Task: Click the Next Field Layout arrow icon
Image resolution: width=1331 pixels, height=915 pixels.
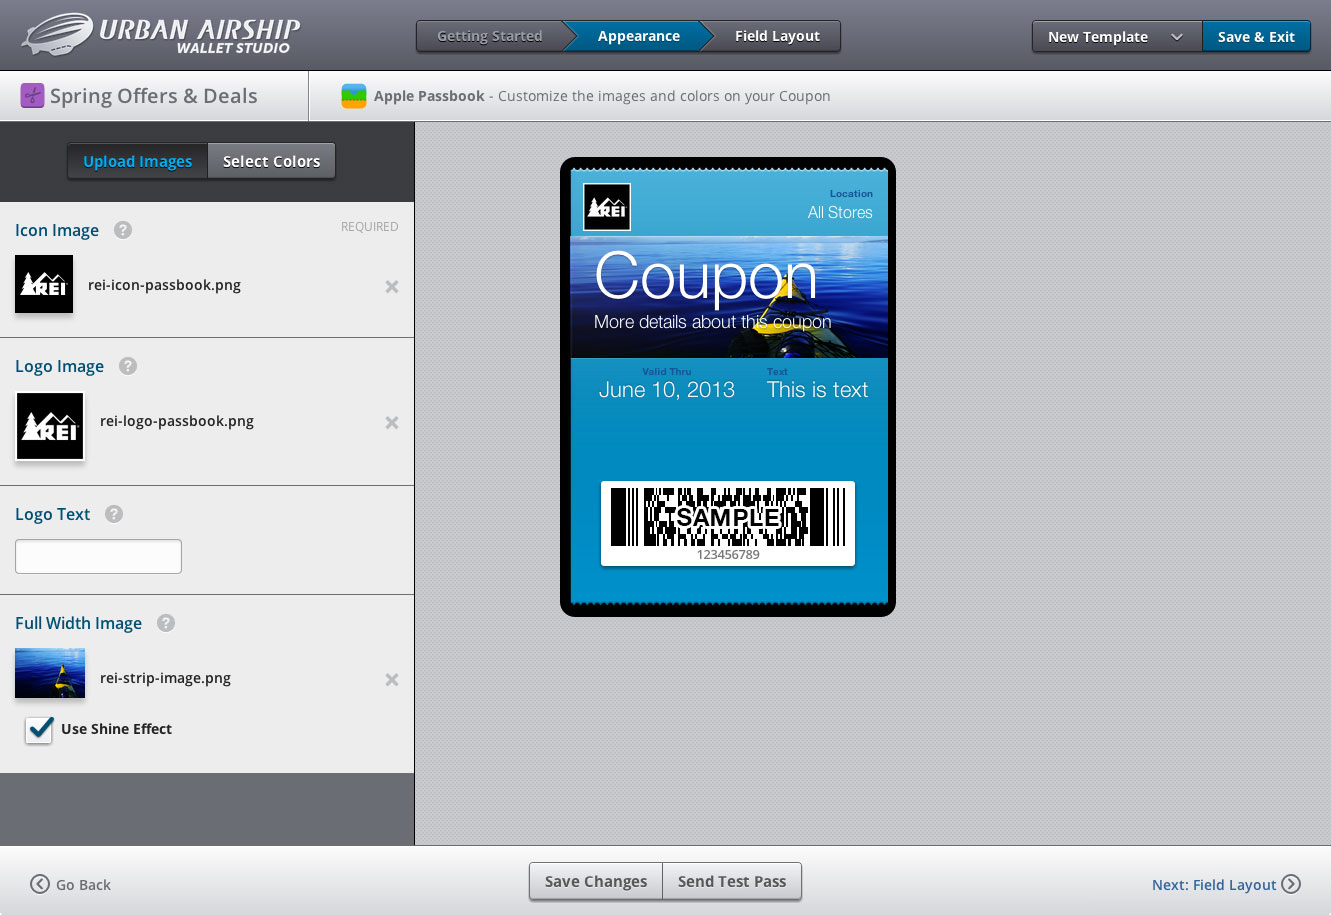Action: click(x=1291, y=884)
